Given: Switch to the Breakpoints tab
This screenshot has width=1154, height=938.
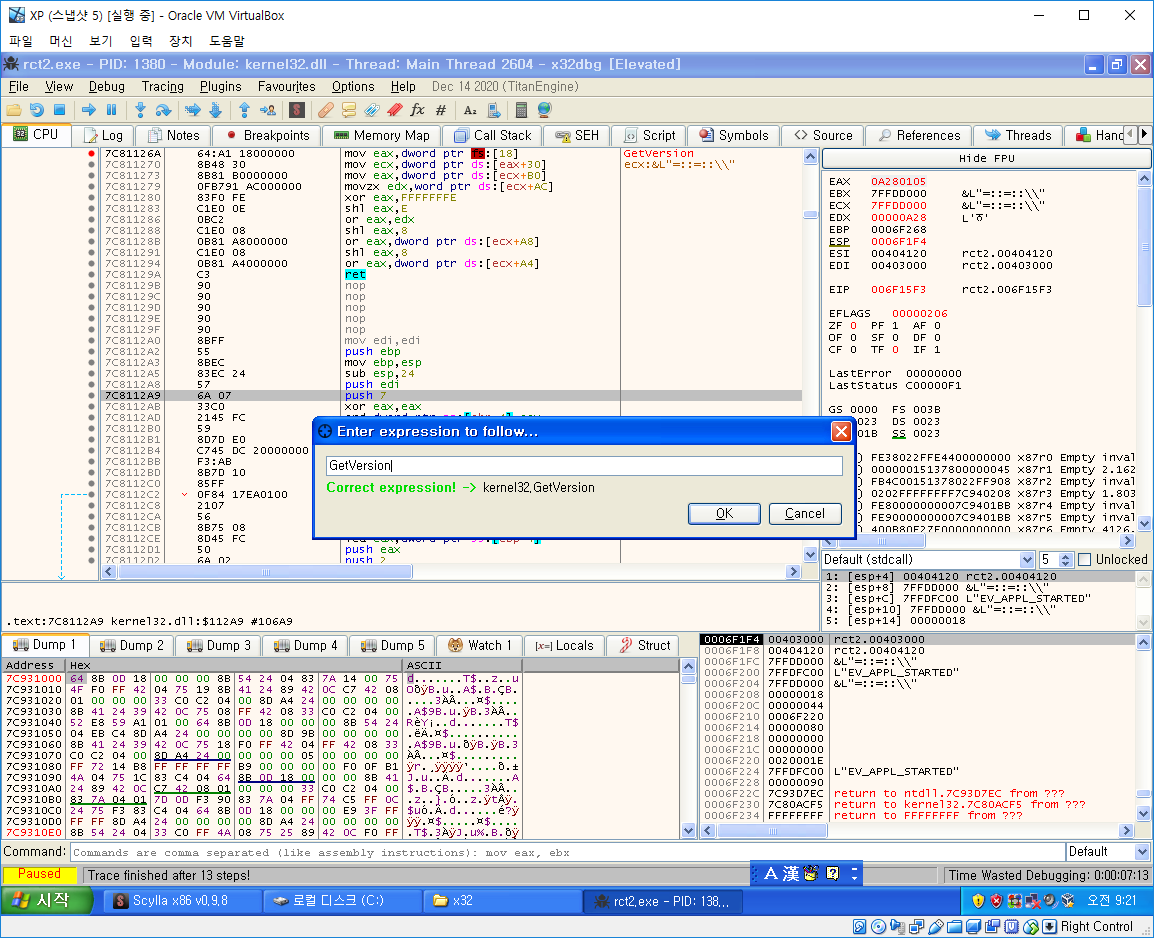Looking at the screenshot, I should pos(268,135).
